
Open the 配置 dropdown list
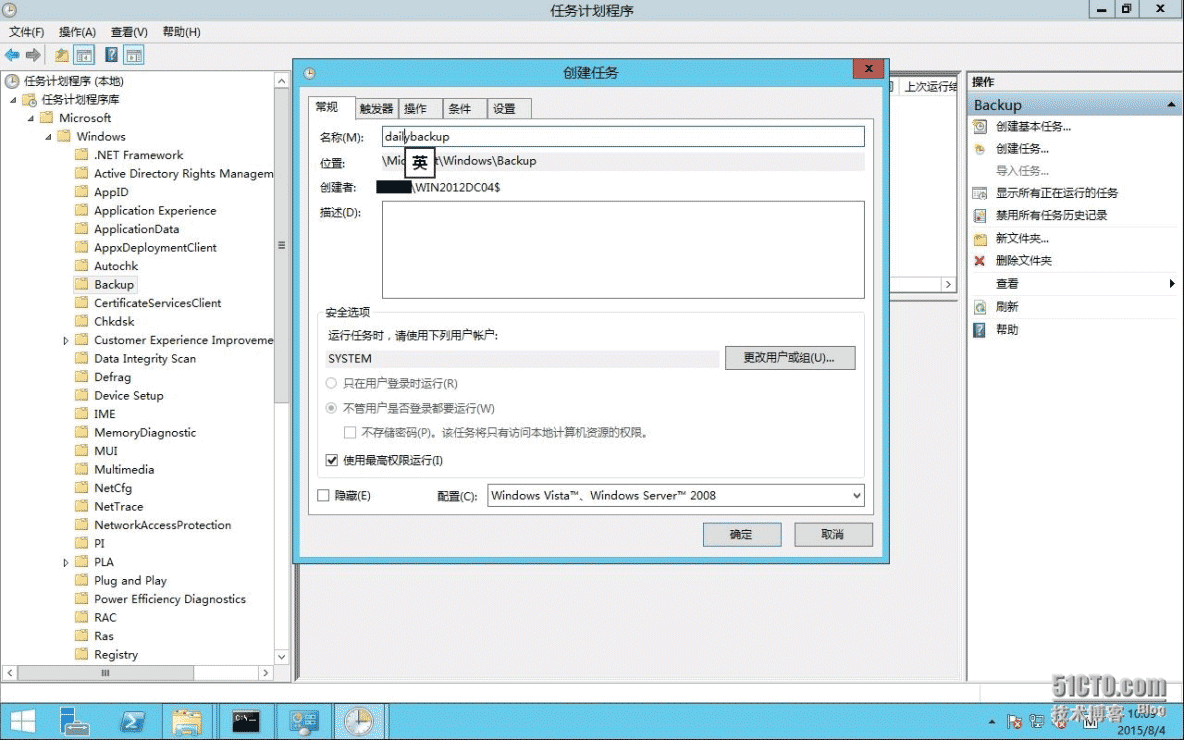click(x=856, y=496)
